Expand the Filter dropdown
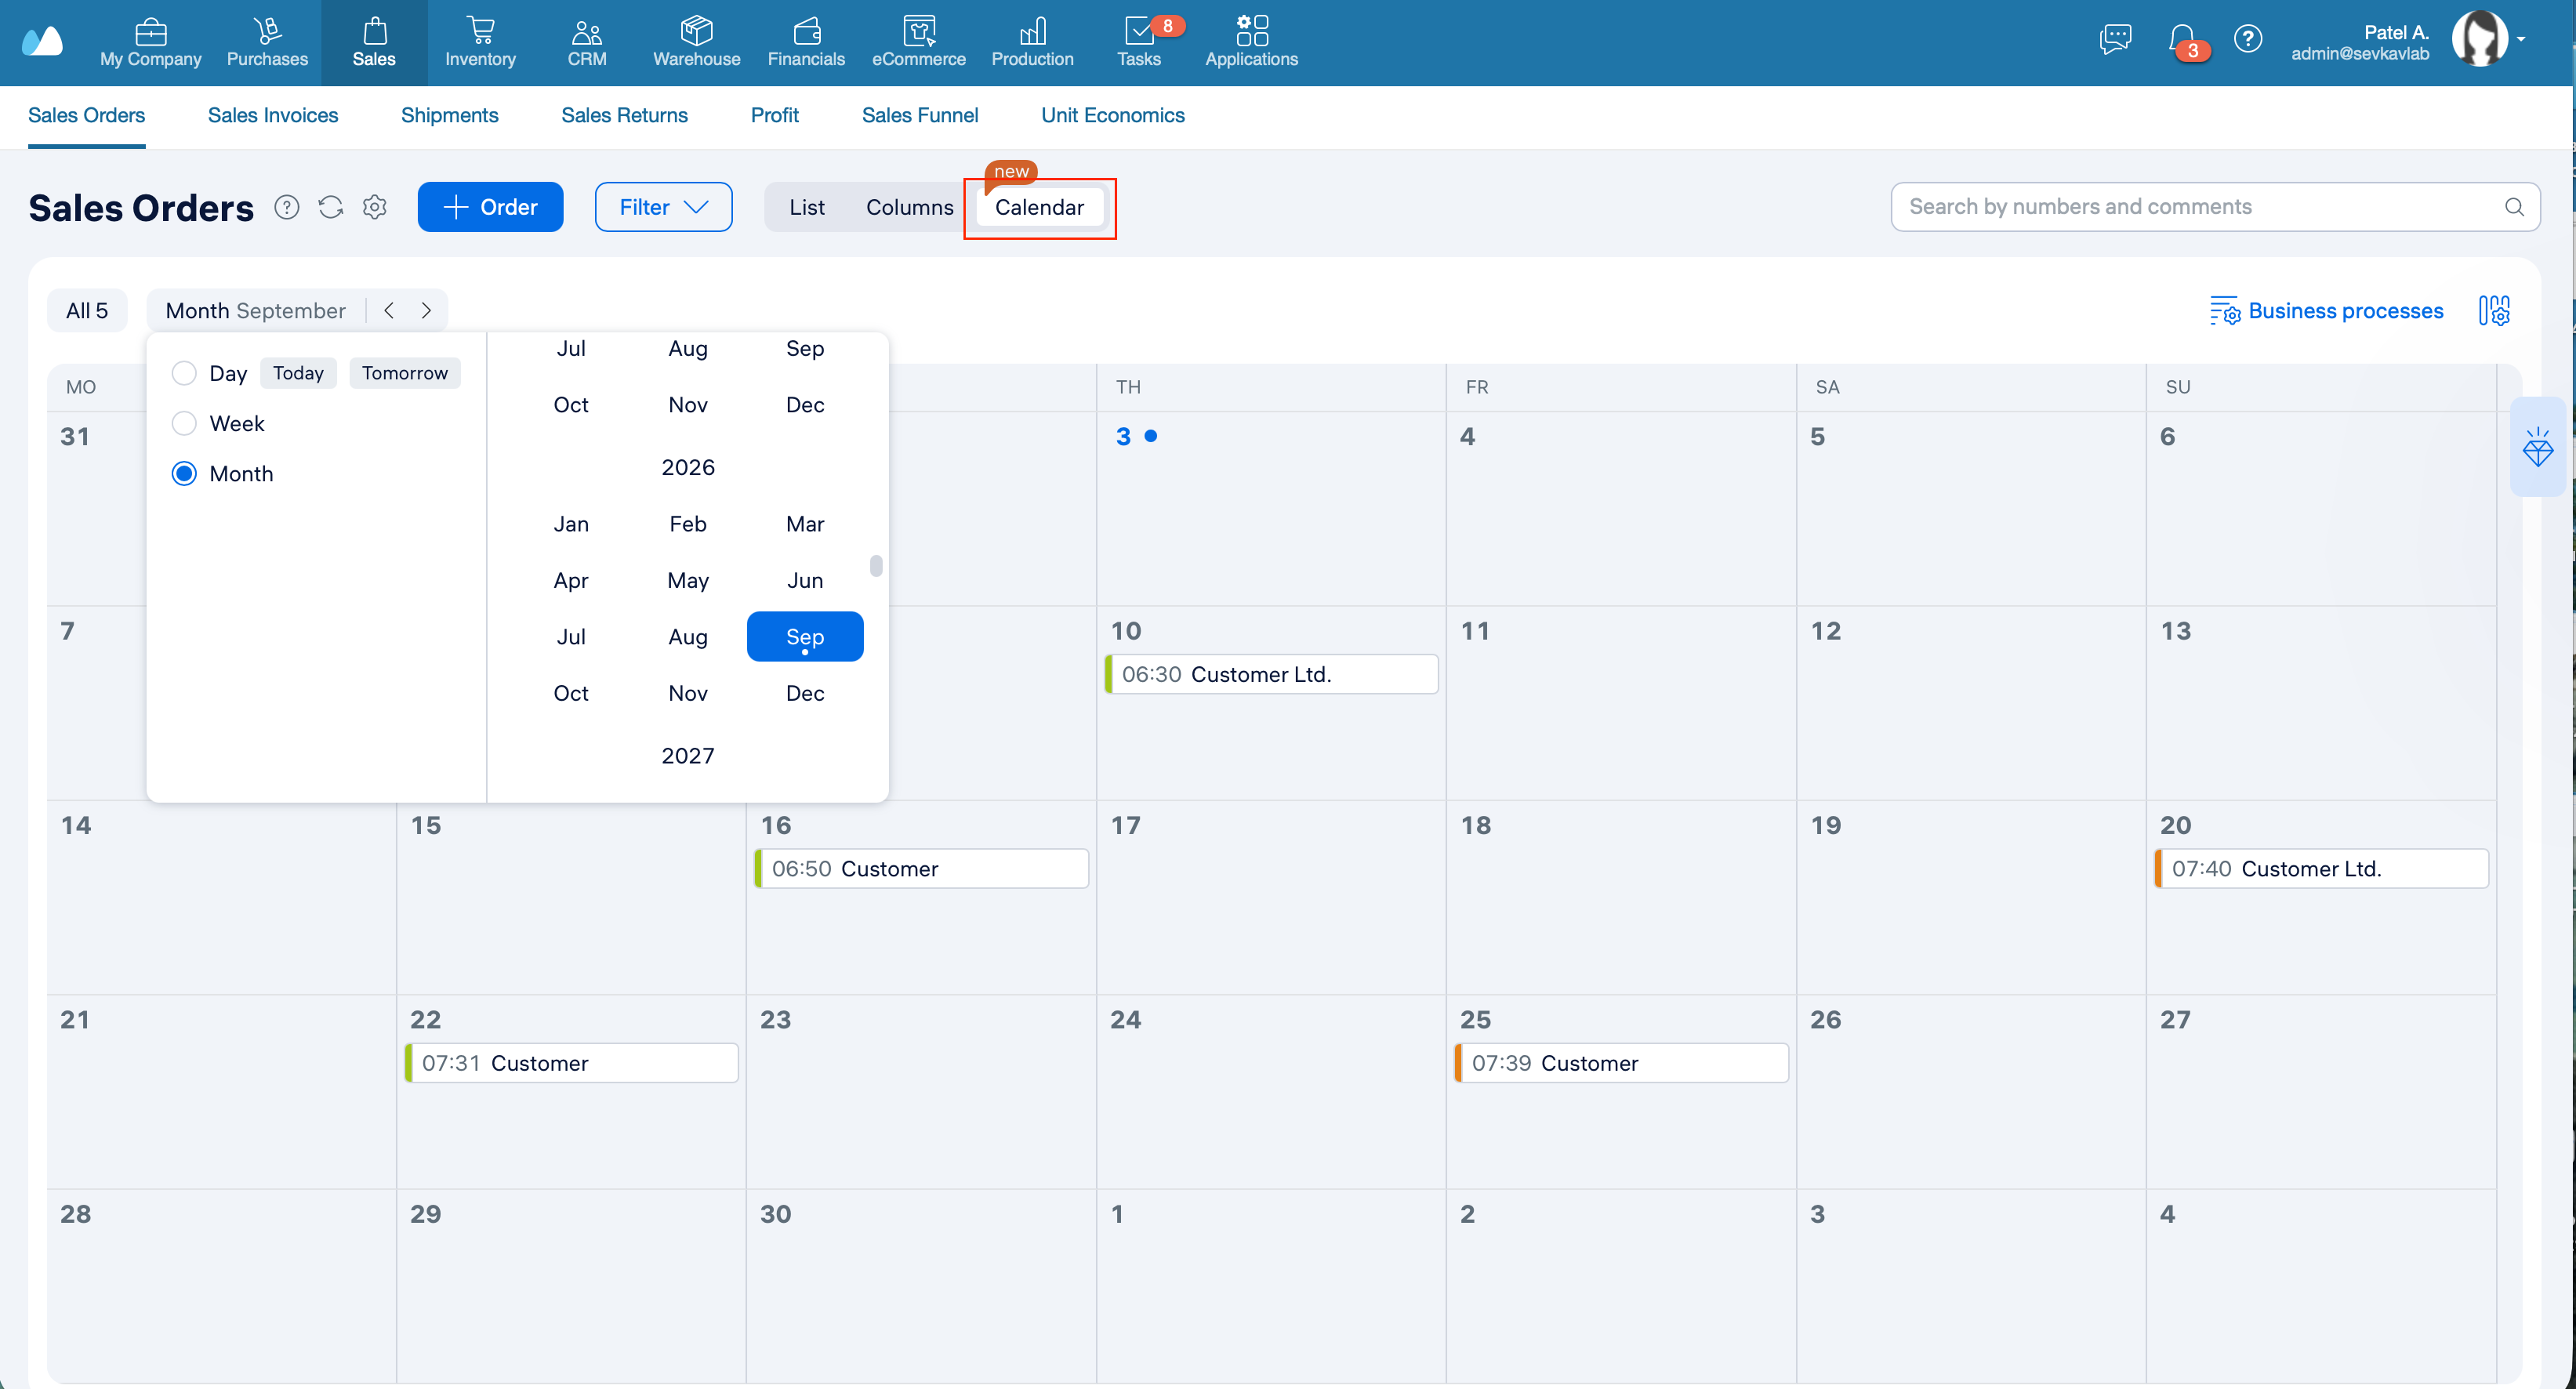The width and height of the screenshot is (2576, 1389). click(x=663, y=207)
